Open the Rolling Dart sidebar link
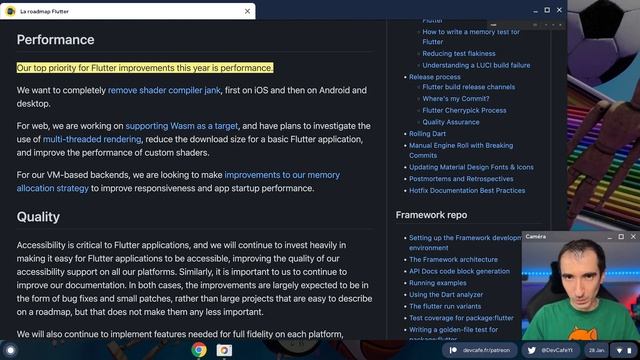 [x=427, y=133]
